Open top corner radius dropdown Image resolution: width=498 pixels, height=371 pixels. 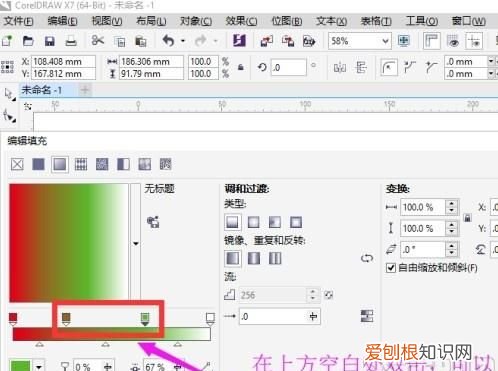coord(491,61)
